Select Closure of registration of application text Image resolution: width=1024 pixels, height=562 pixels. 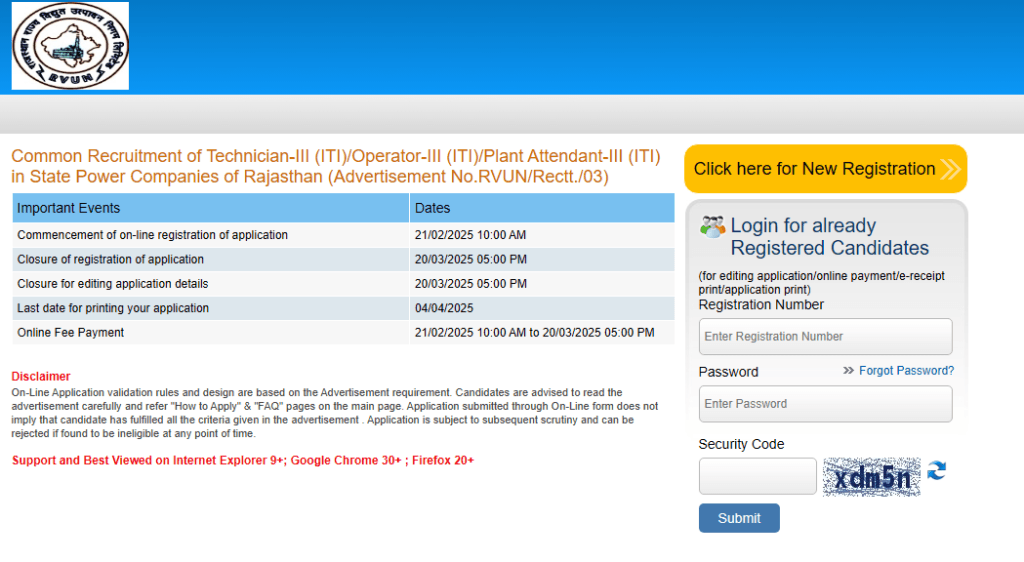110,259
